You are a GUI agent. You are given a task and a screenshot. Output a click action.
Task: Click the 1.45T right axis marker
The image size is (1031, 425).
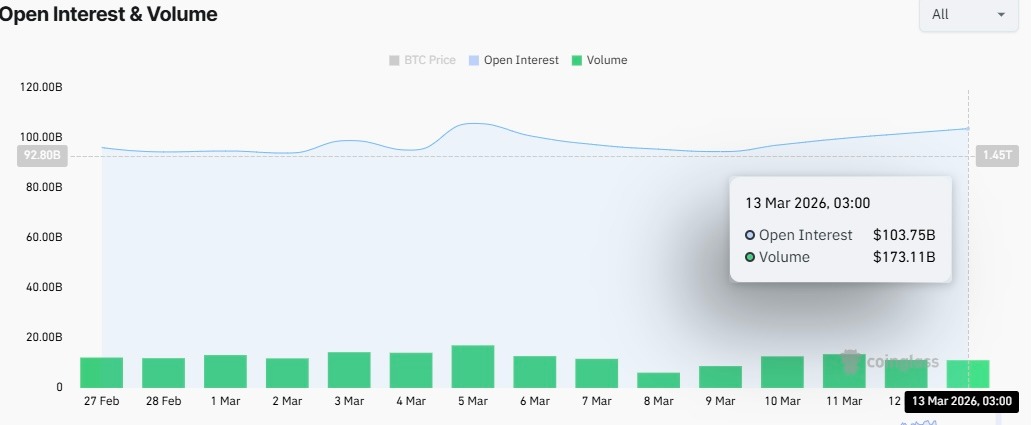coord(997,156)
